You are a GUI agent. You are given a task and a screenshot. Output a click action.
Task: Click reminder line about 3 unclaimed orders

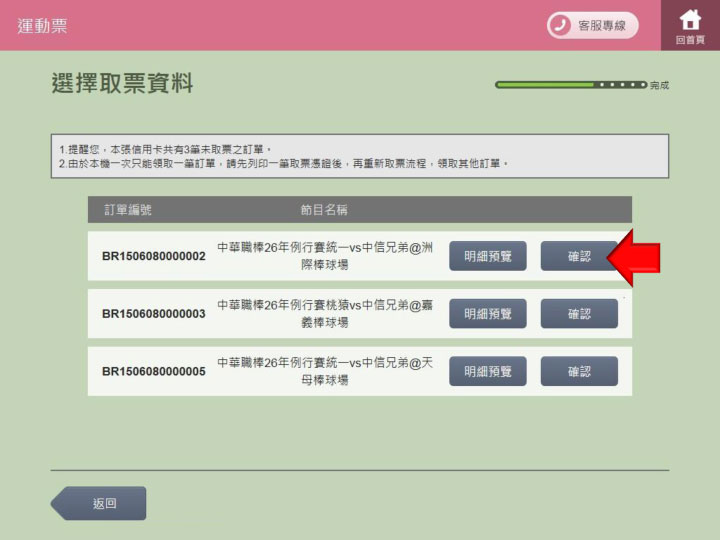[x=165, y=149]
